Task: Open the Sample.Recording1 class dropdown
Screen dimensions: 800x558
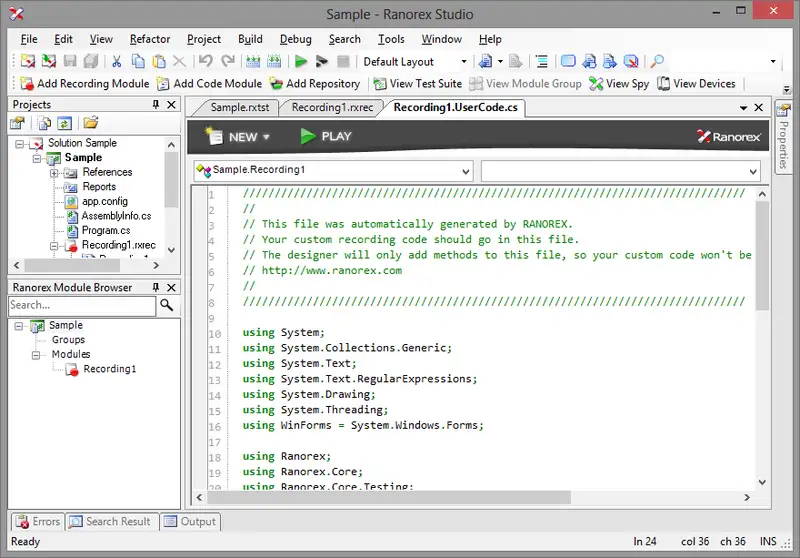Action: [x=465, y=171]
